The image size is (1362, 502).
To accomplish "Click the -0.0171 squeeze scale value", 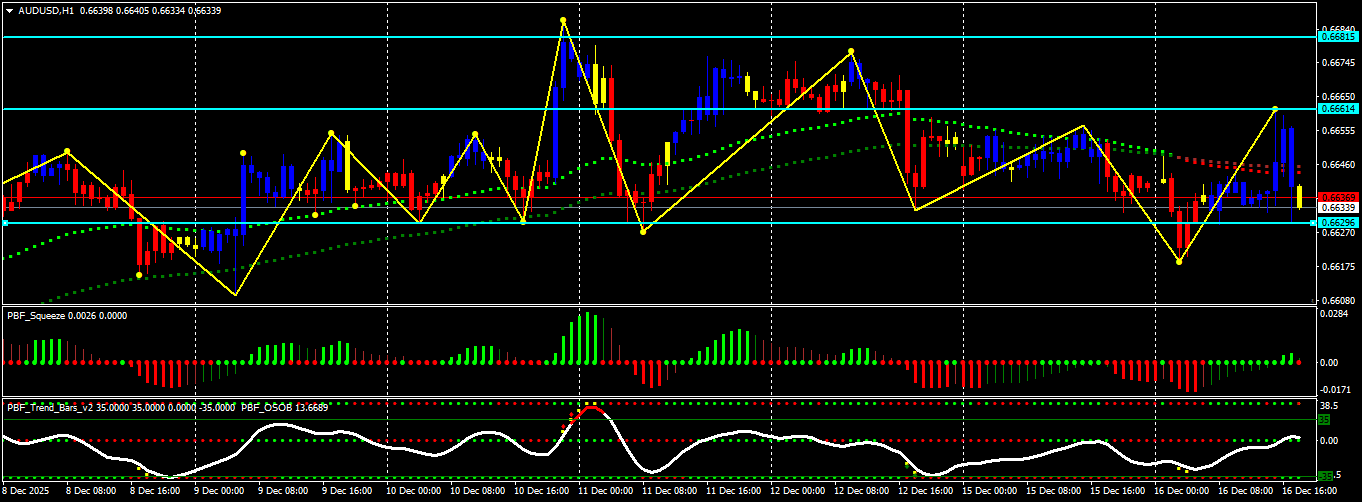I will [x=1337, y=391].
